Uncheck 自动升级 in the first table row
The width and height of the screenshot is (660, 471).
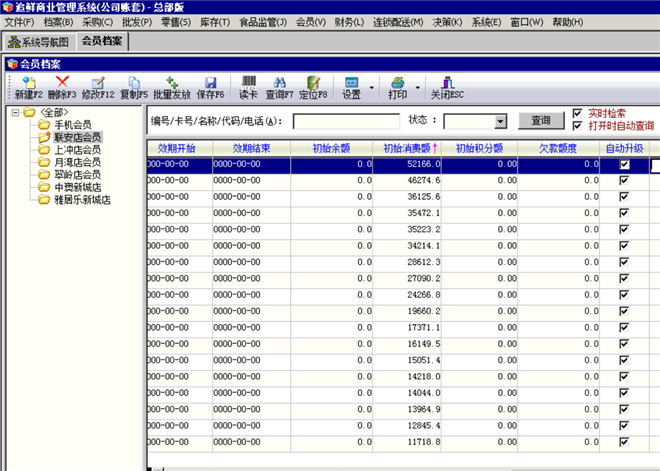coord(625,165)
